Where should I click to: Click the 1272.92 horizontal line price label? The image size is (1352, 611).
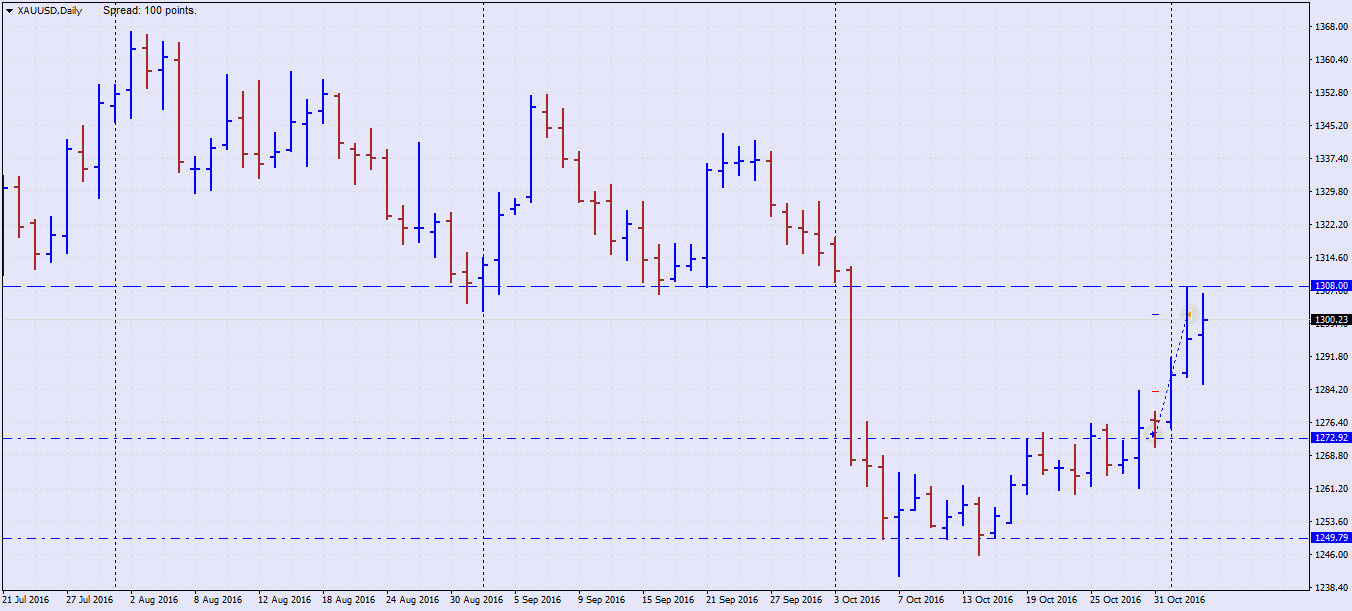coord(1330,438)
